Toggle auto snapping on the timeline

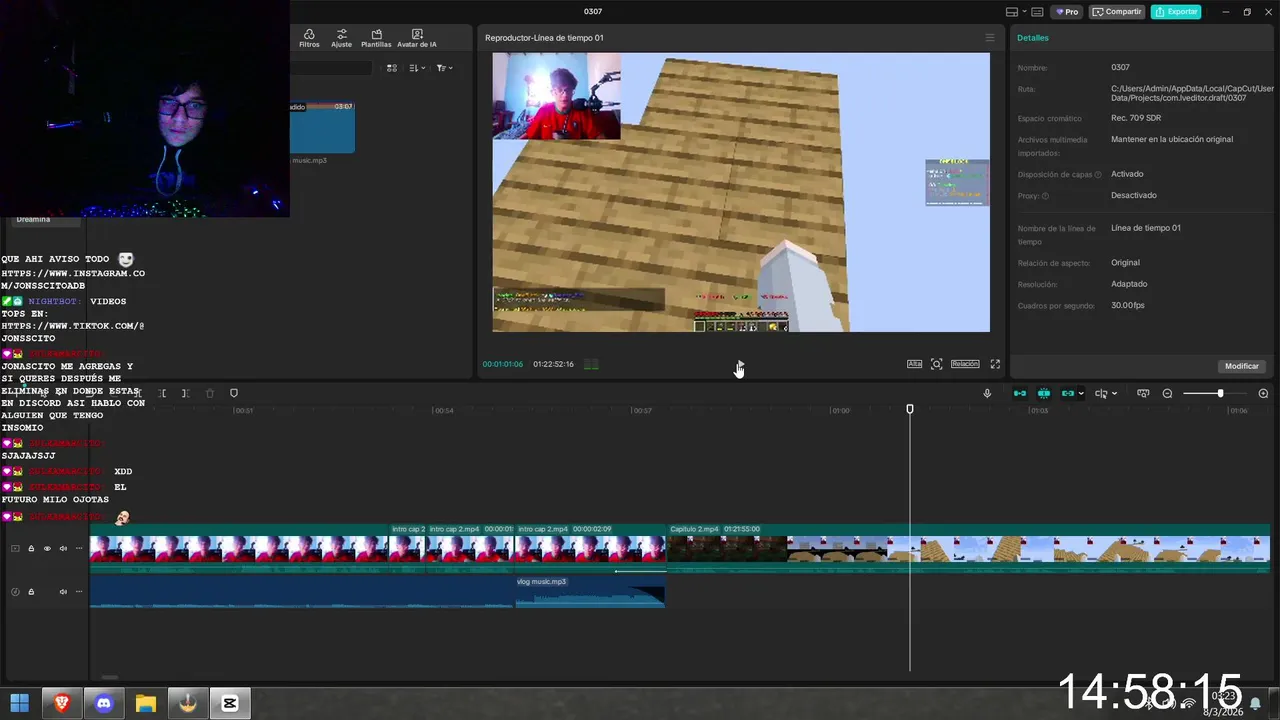pyautogui.click(x=1044, y=393)
